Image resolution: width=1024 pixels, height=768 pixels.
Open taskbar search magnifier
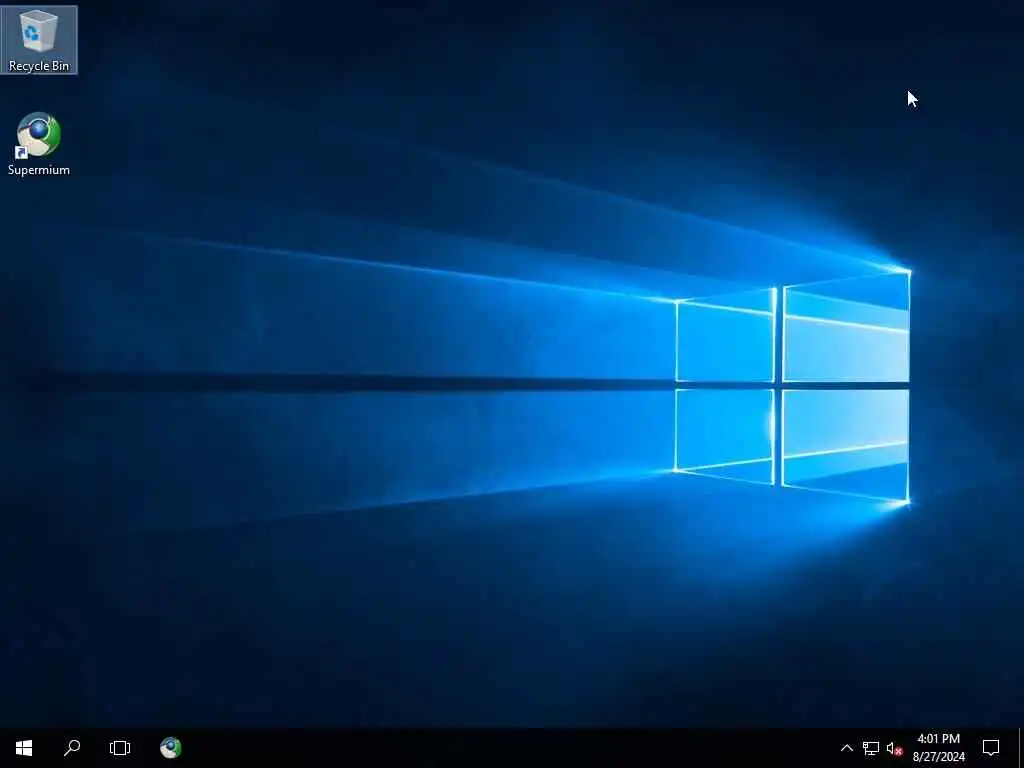click(x=72, y=748)
